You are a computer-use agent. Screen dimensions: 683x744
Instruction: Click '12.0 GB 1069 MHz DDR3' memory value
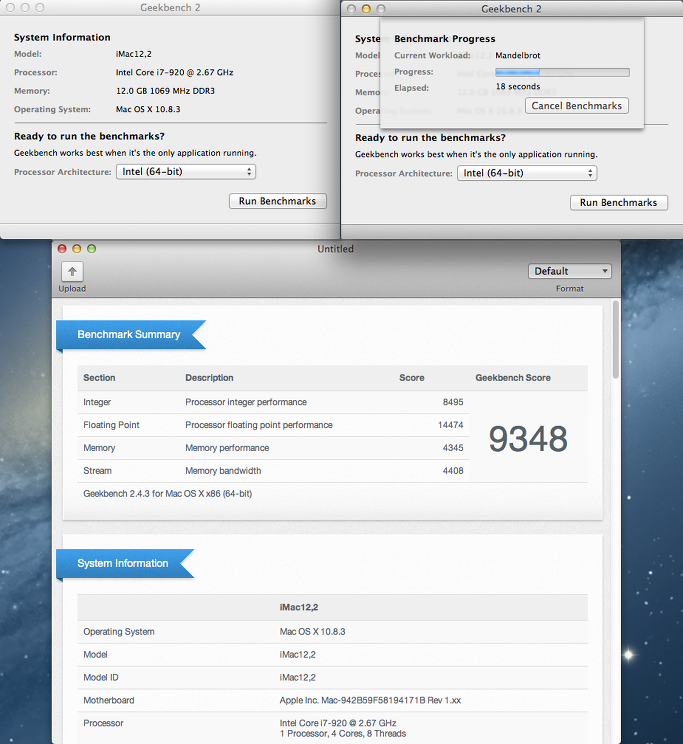point(165,91)
